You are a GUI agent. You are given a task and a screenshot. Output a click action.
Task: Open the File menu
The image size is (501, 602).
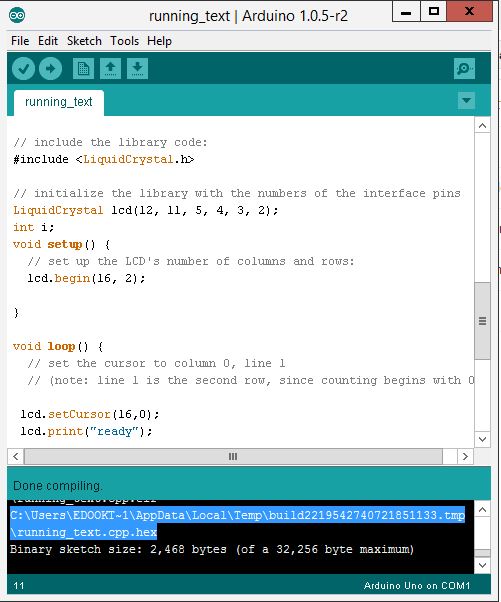[20, 41]
